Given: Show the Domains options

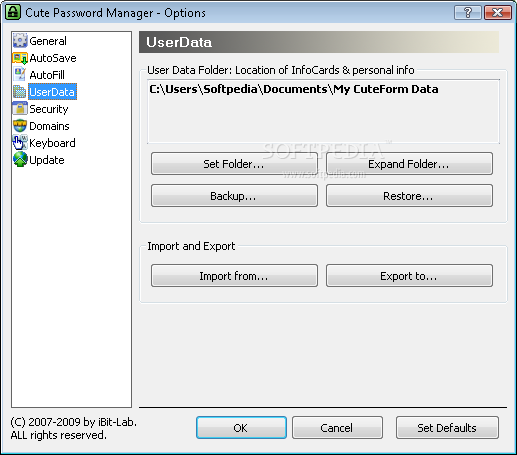Looking at the screenshot, I should [49, 126].
